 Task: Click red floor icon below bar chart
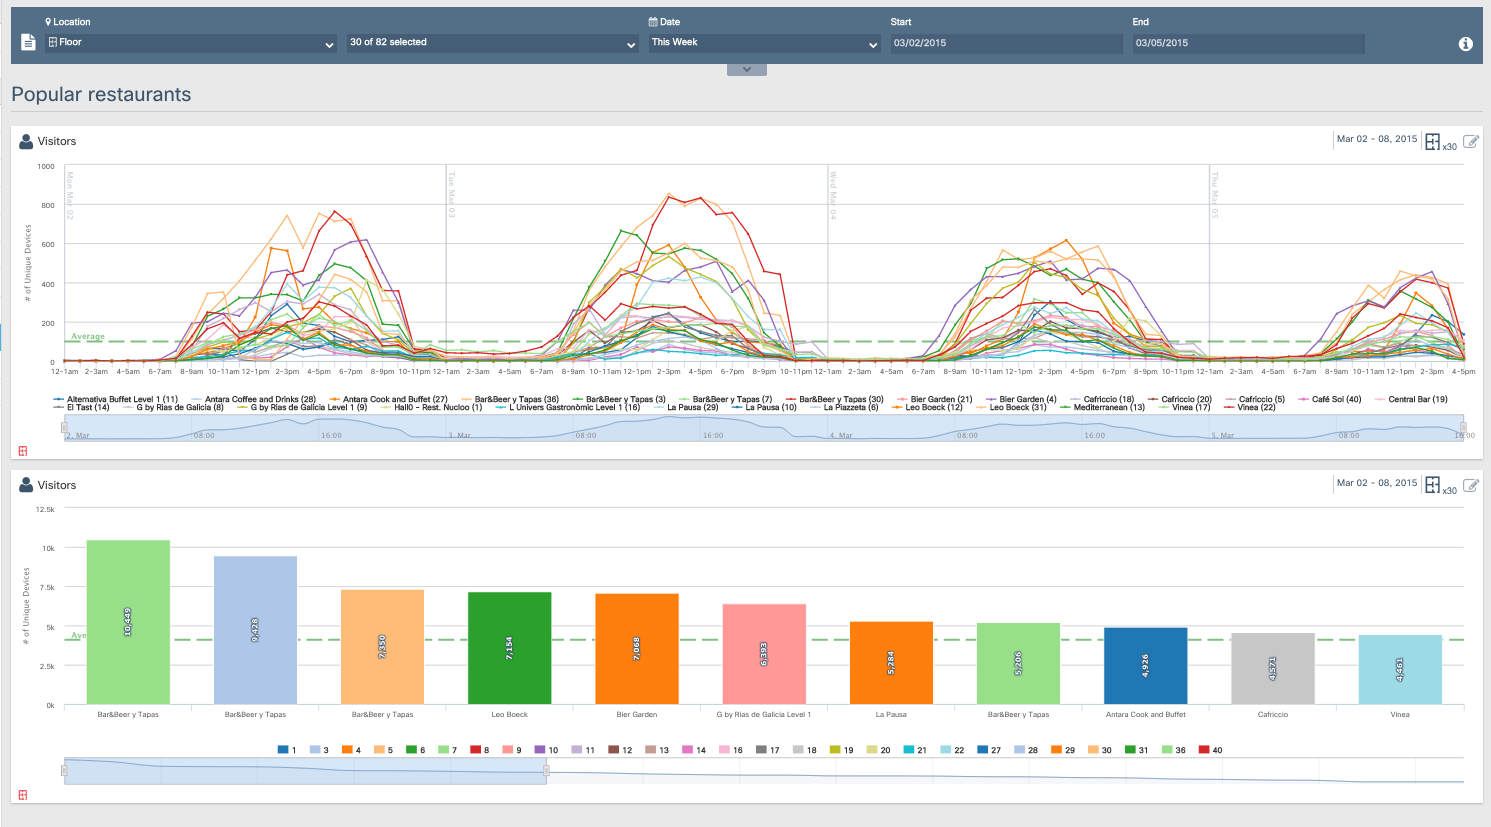(23, 795)
